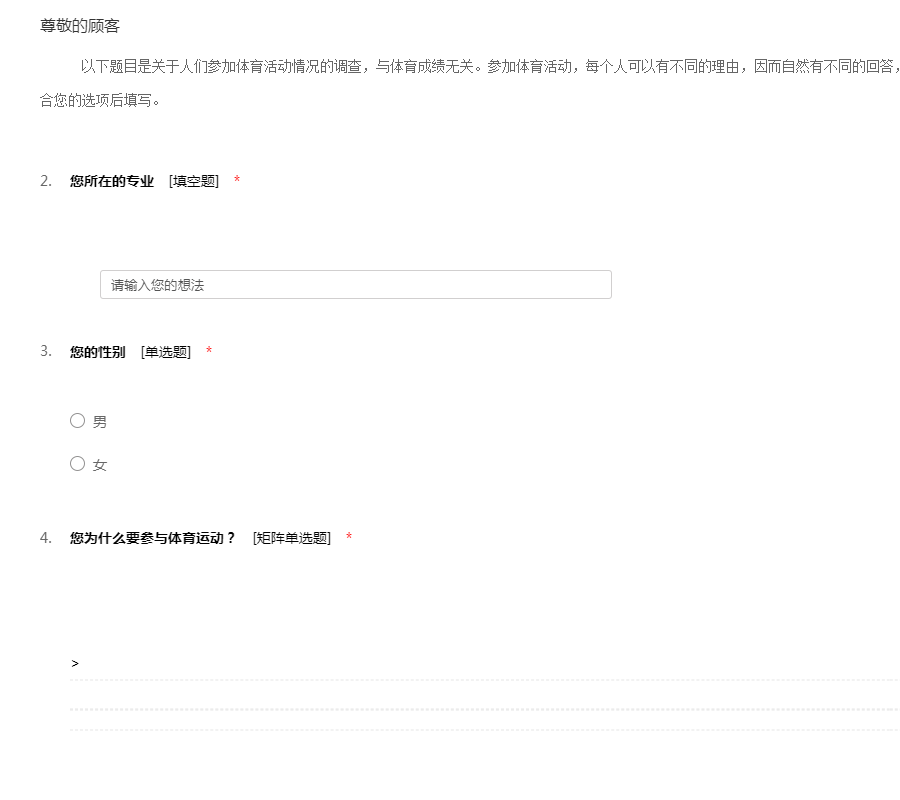Click the red asterisk beside 您的性别

(209, 352)
